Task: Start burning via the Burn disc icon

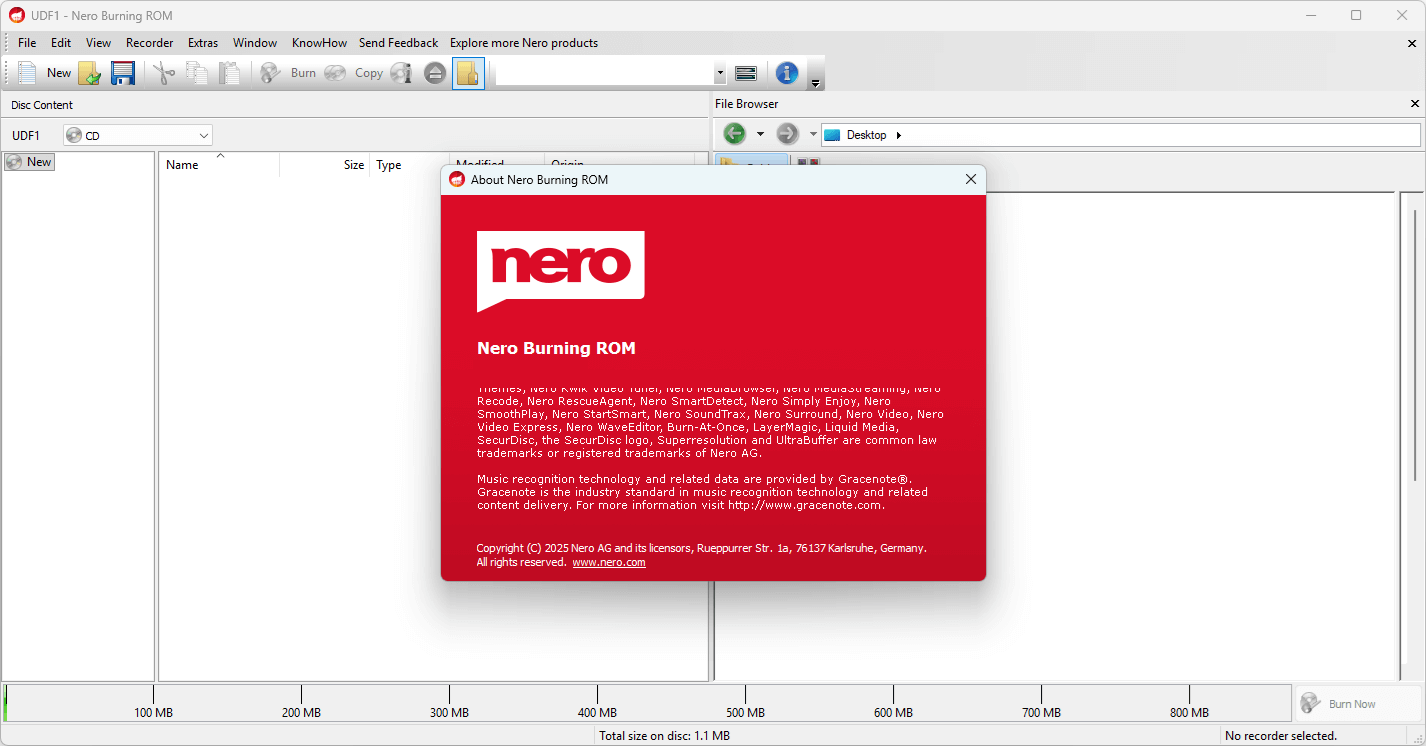Action: [x=269, y=72]
